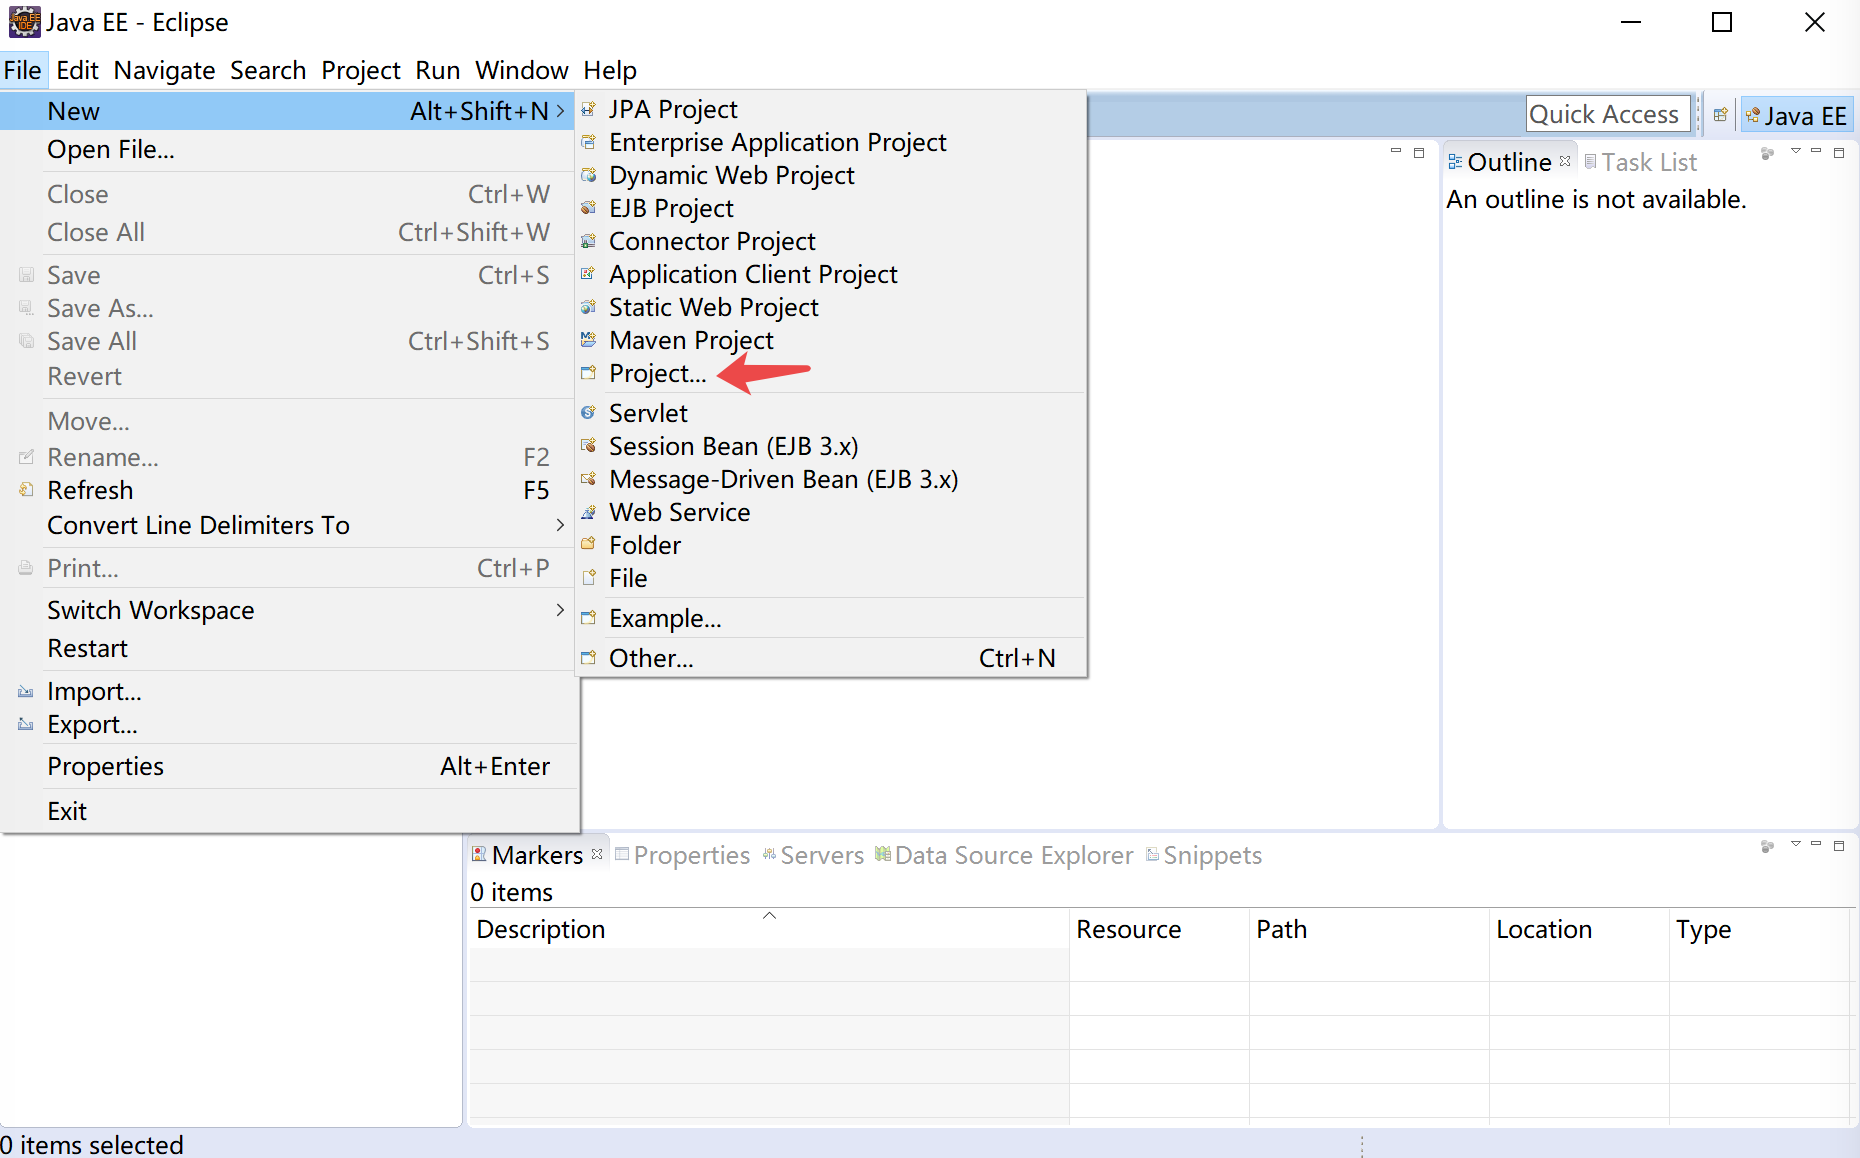Minimize the Outline view
Screen dimensions: 1860x1158
tap(1817, 152)
